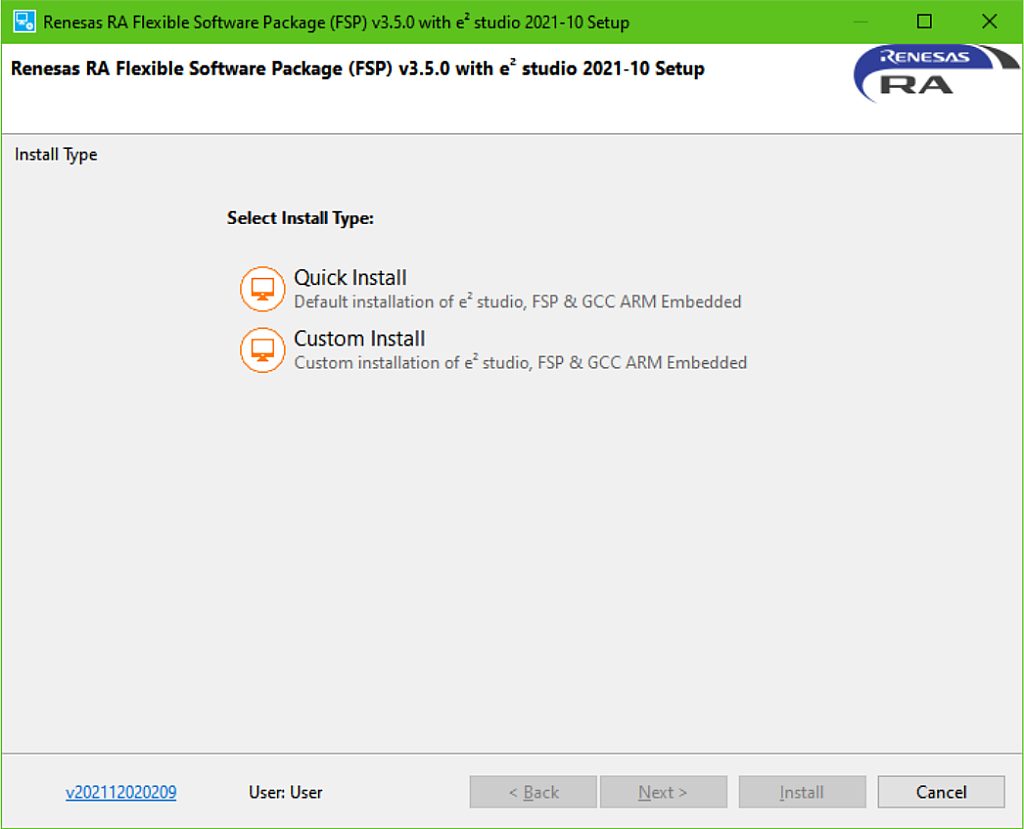Select the Custom Install option

(358, 339)
